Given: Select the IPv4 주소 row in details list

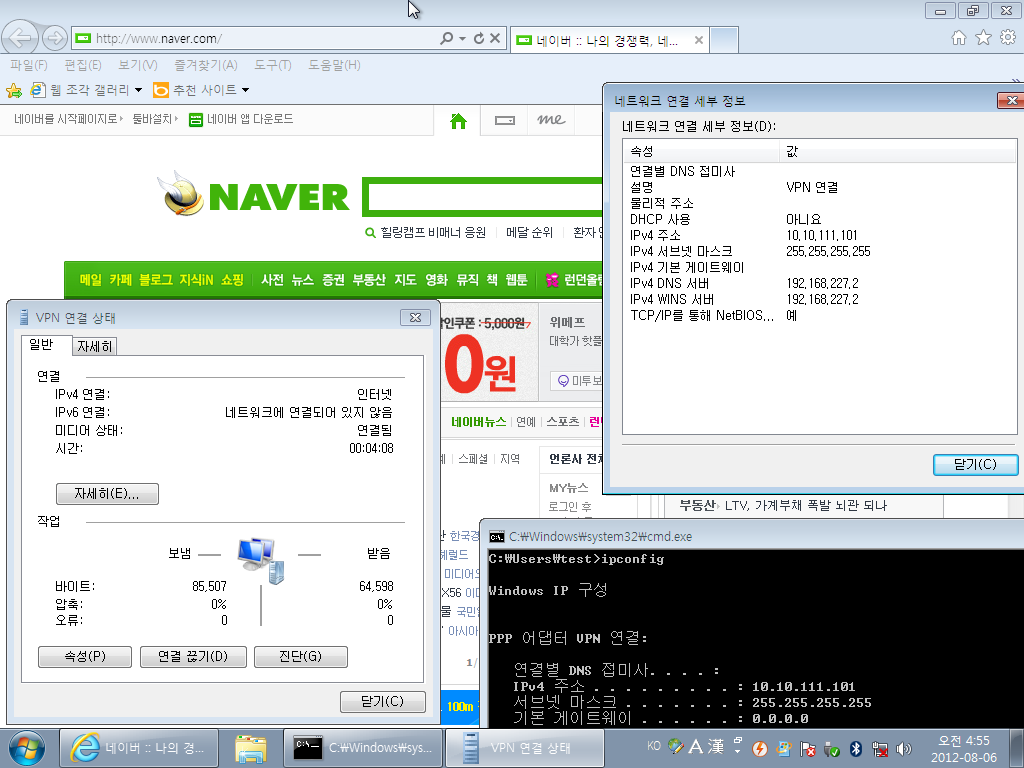Looking at the screenshot, I should coord(820,235).
